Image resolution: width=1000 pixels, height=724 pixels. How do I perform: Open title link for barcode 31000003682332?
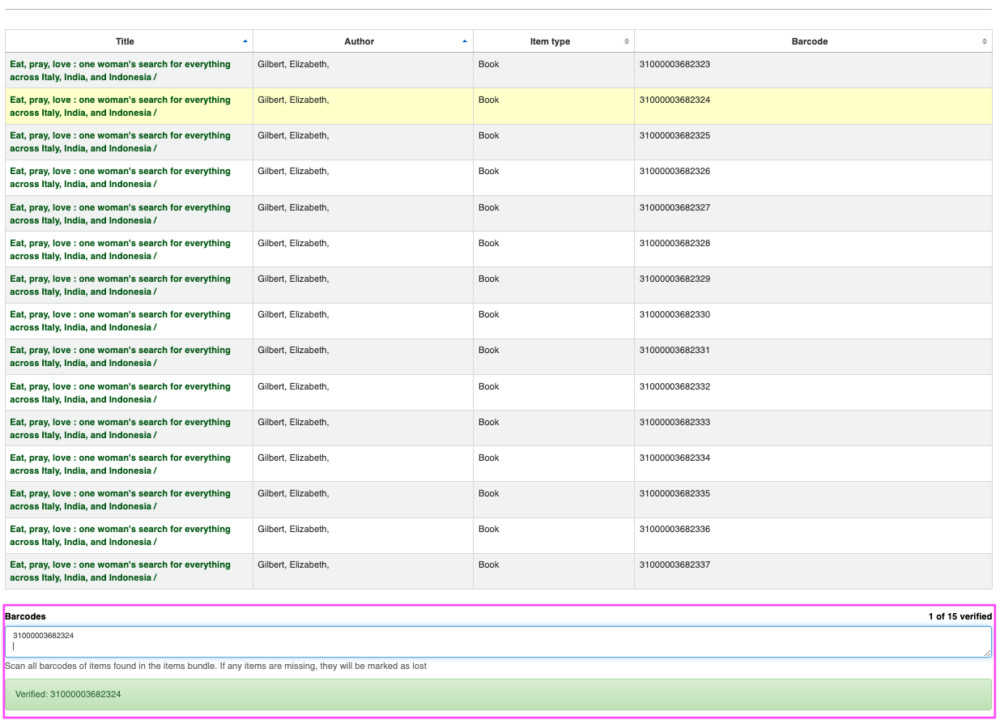pos(120,394)
